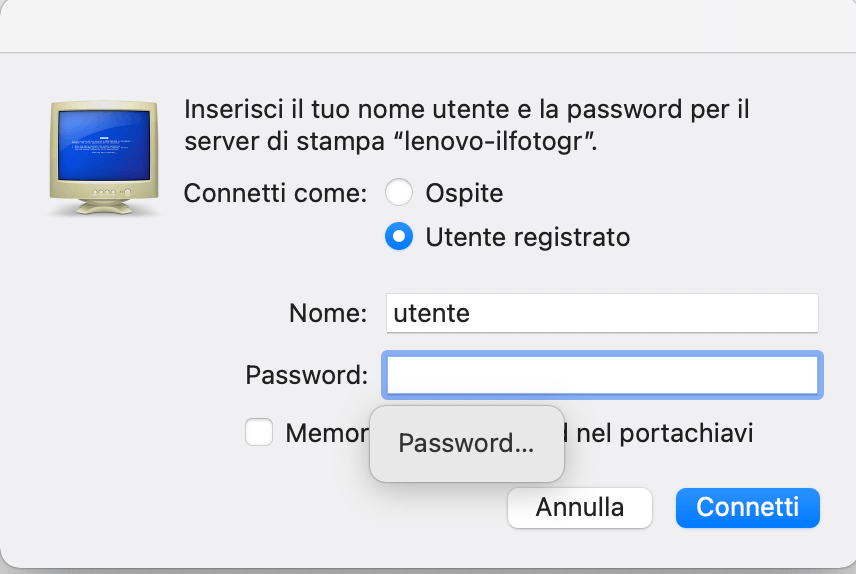Screen dimensions: 856x574
Task: Click the beige stand of the monitor icon
Action: click(103, 205)
